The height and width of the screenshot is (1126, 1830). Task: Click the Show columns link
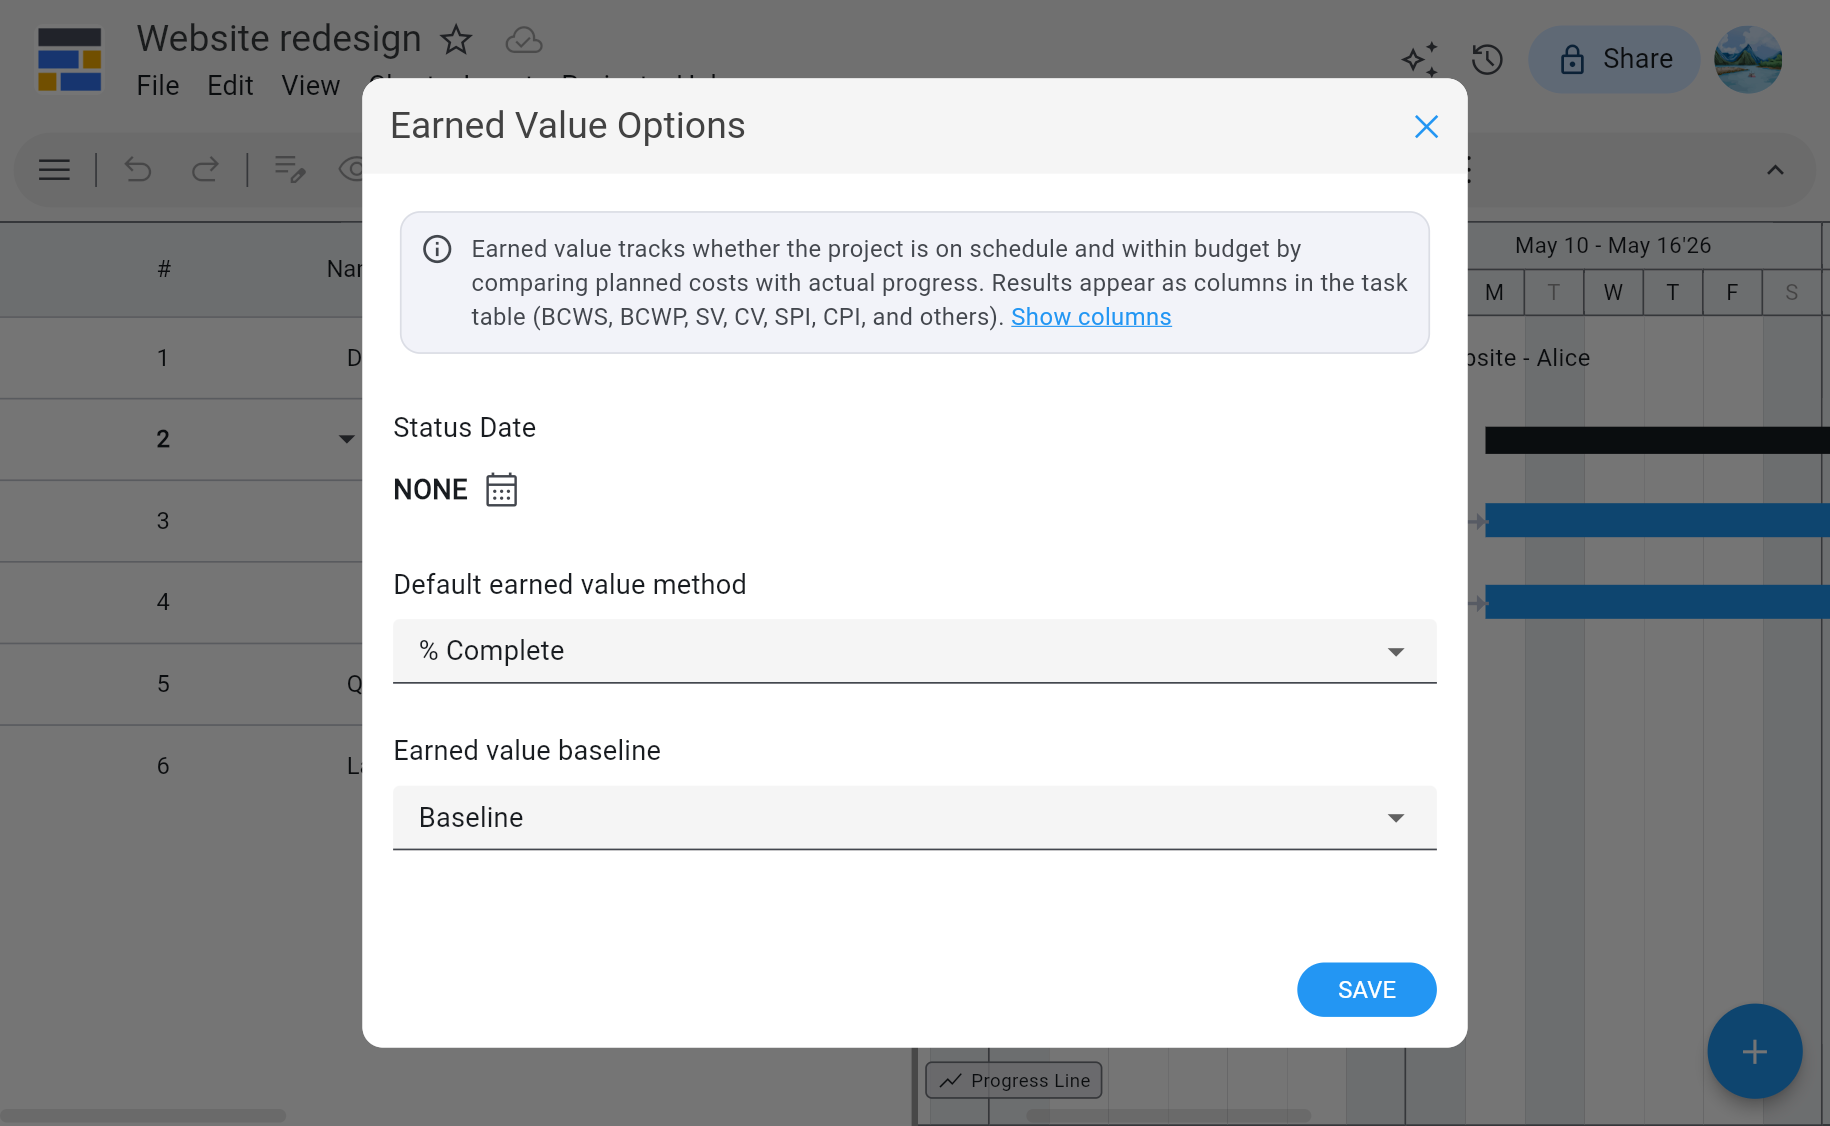click(x=1091, y=316)
